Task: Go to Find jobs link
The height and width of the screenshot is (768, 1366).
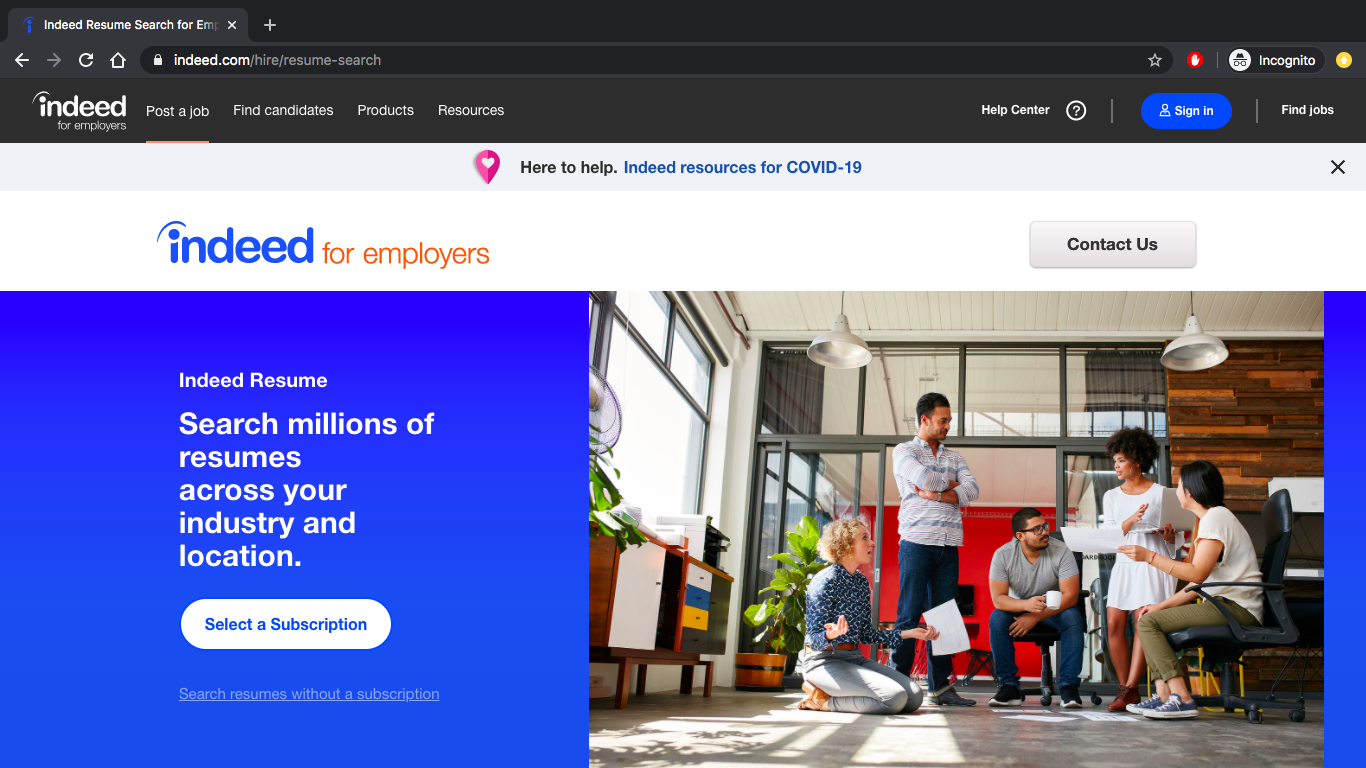Action: point(1307,110)
